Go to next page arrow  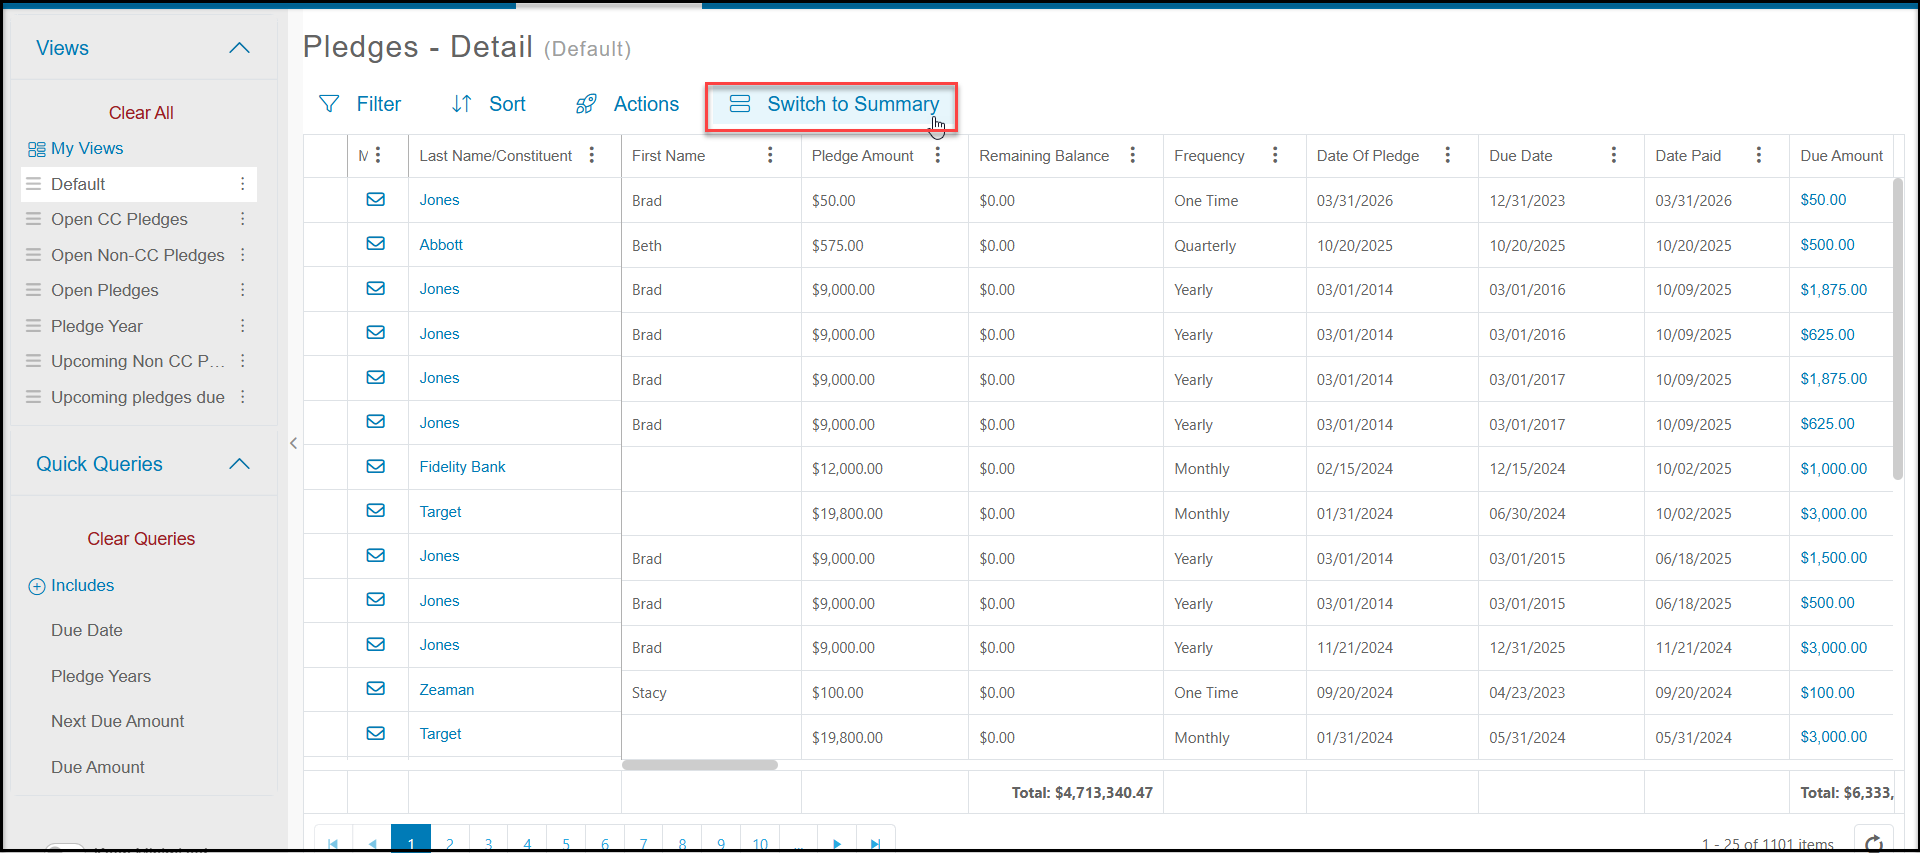(x=837, y=843)
